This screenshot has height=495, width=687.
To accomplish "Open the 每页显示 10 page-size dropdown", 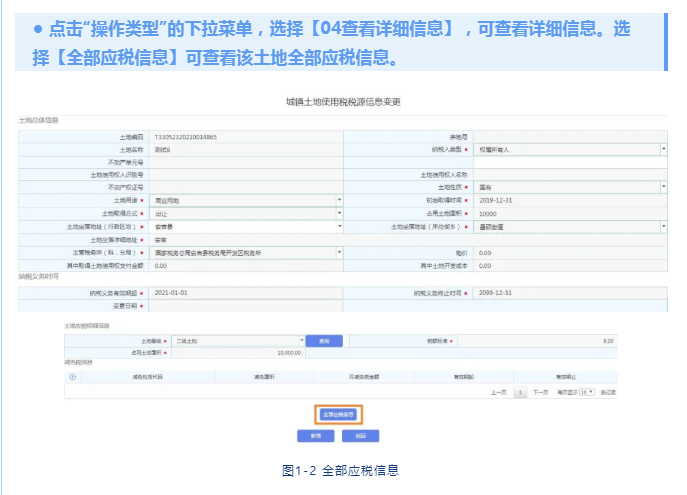I will (587, 392).
